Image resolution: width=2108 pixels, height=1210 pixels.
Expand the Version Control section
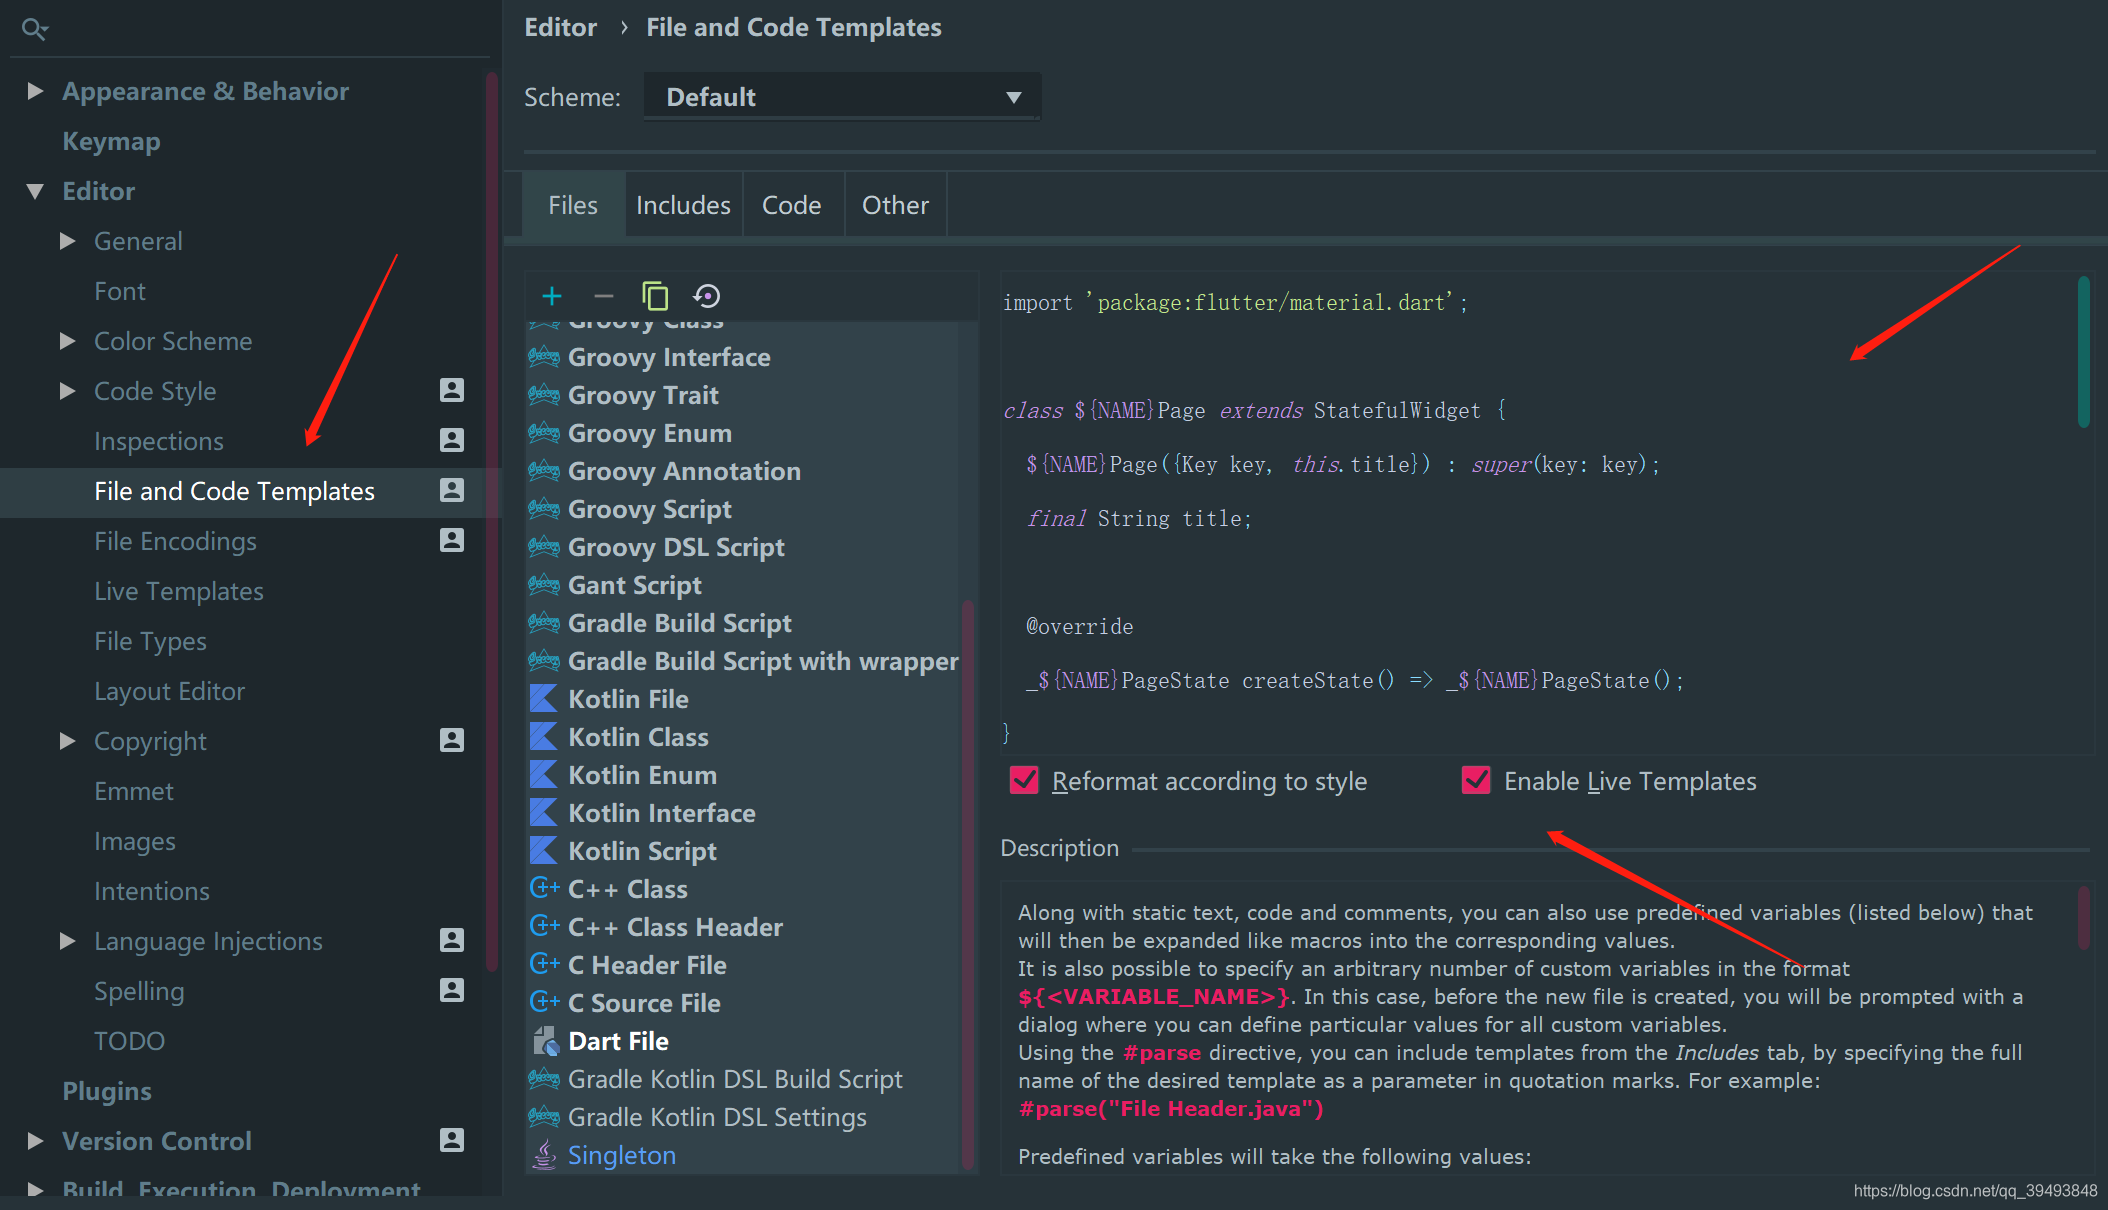coord(35,1141)
